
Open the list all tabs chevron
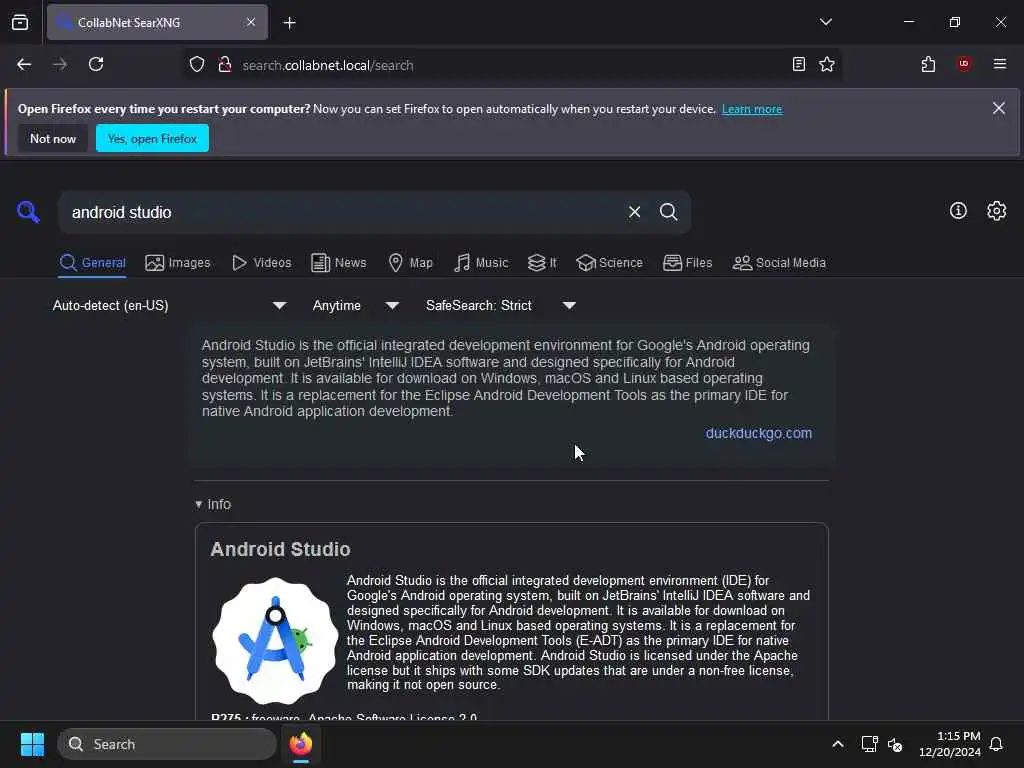click(825, 22)
